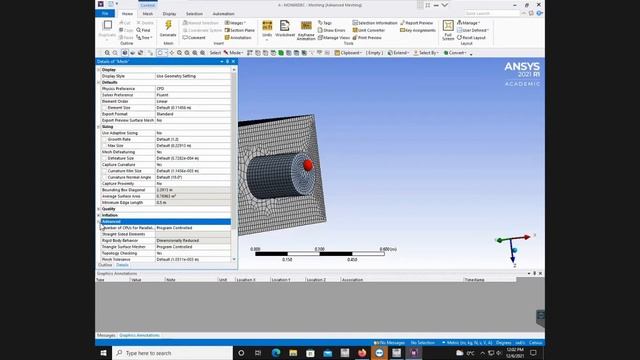Open the Manage layout dropdown

click(x=469, y=23)
